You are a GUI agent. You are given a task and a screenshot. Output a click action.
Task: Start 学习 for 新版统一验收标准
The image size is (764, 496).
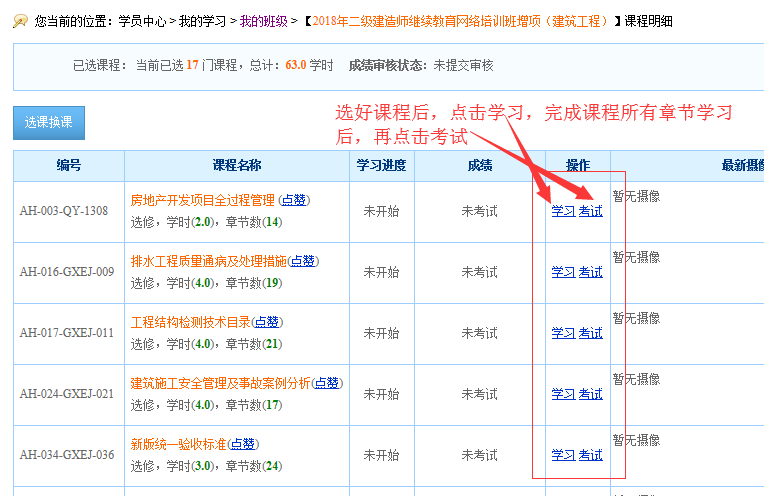pos(563,455)
